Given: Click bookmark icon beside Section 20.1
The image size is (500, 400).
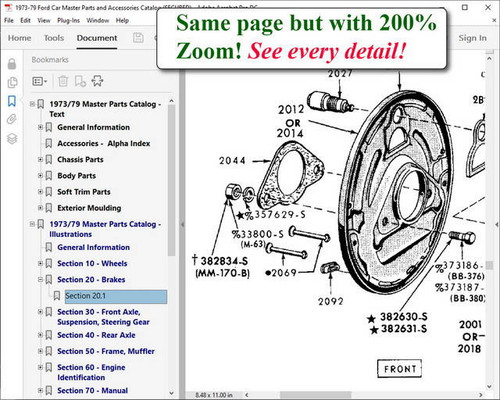Looking at the screenshot, I should pos(57,296).
